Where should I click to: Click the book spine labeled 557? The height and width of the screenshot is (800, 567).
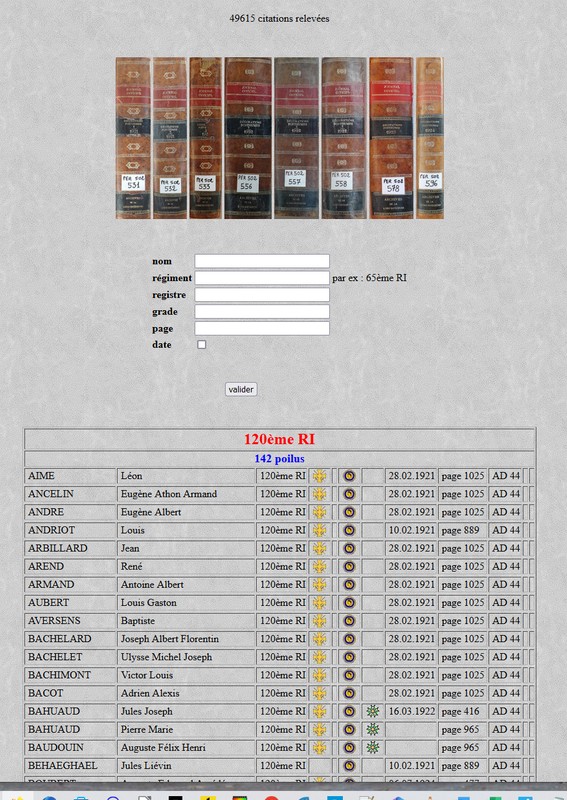coord(296,138)
